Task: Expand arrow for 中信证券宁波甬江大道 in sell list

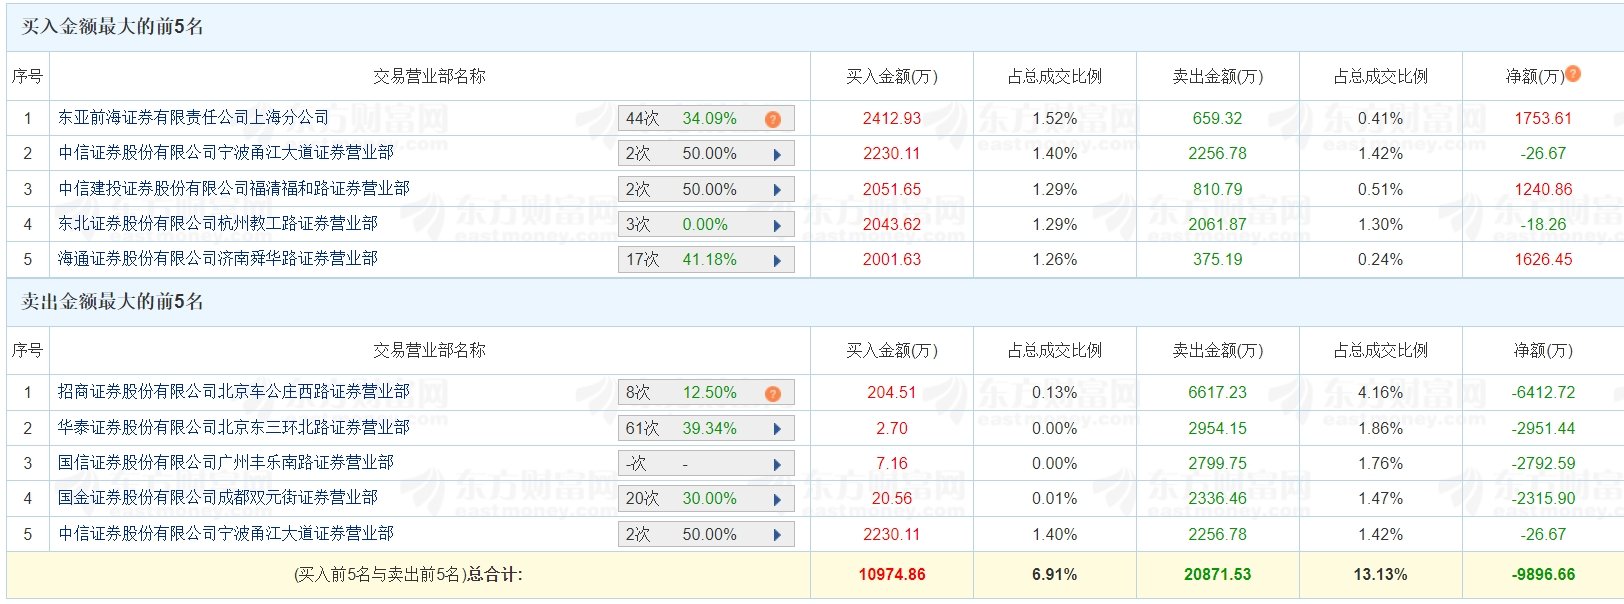Action: (x=777, y=535)
